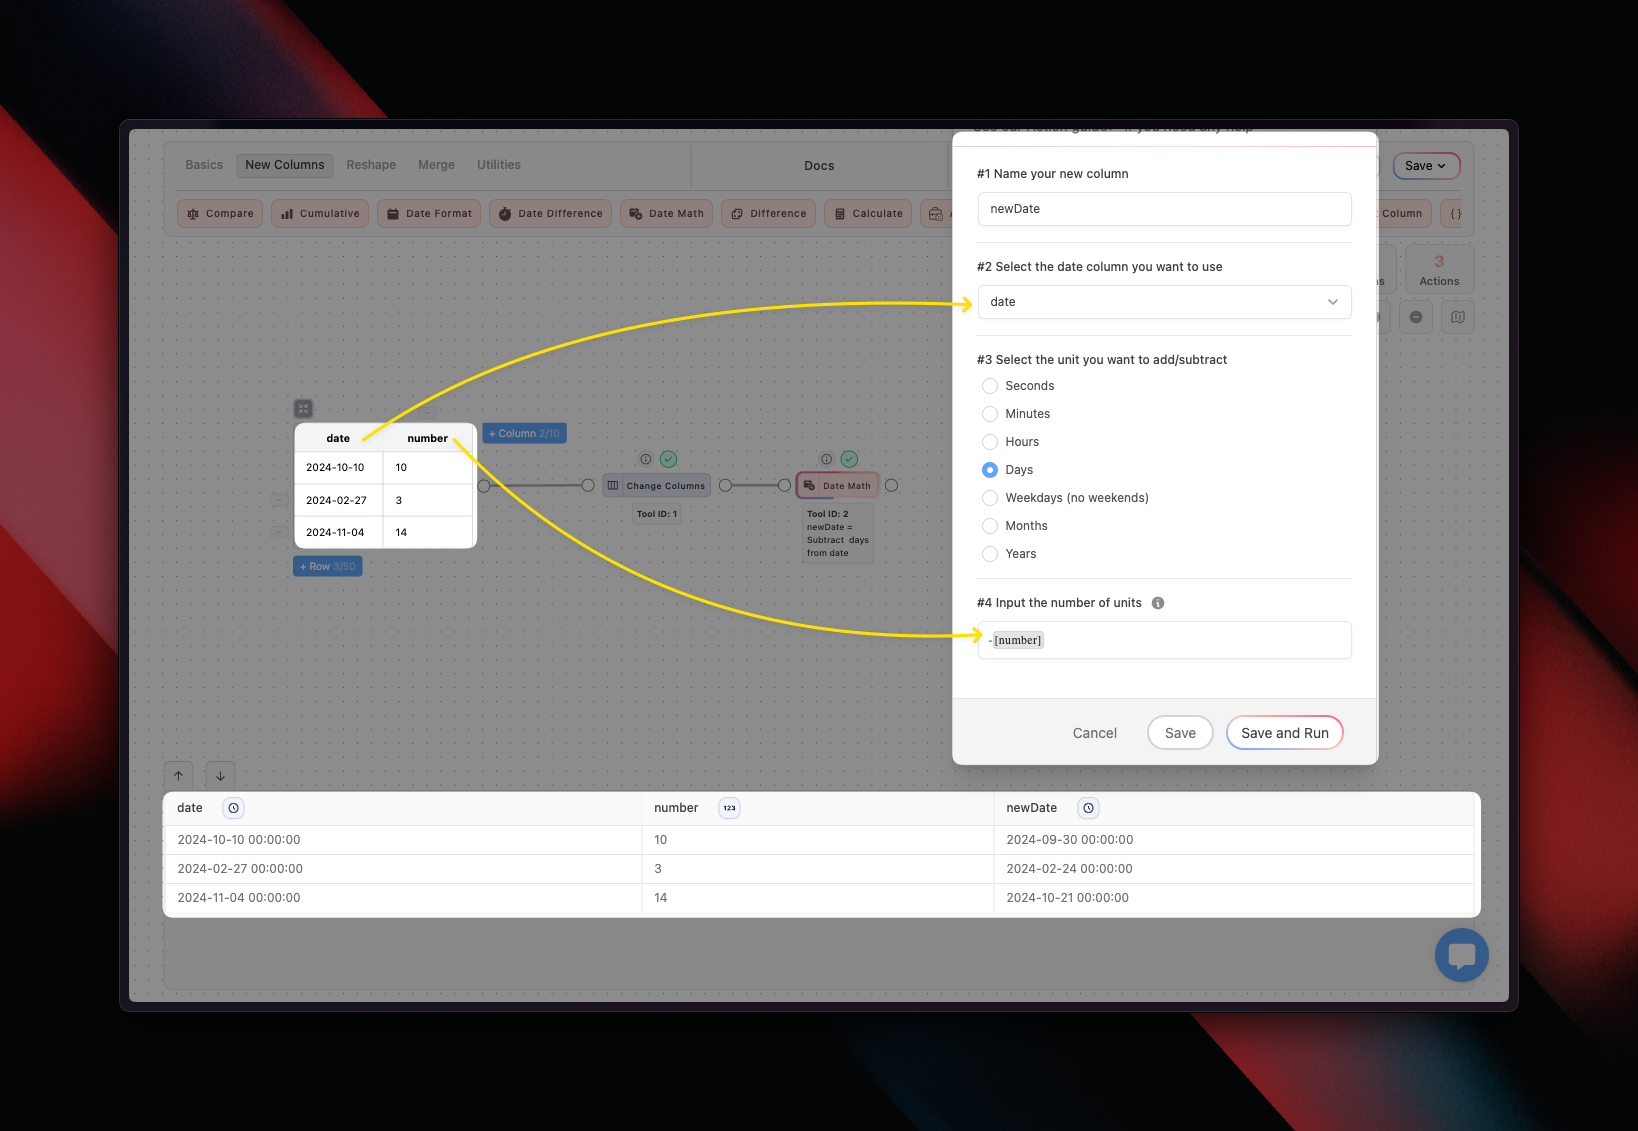Click the Difference tool button

coord(768,213)
